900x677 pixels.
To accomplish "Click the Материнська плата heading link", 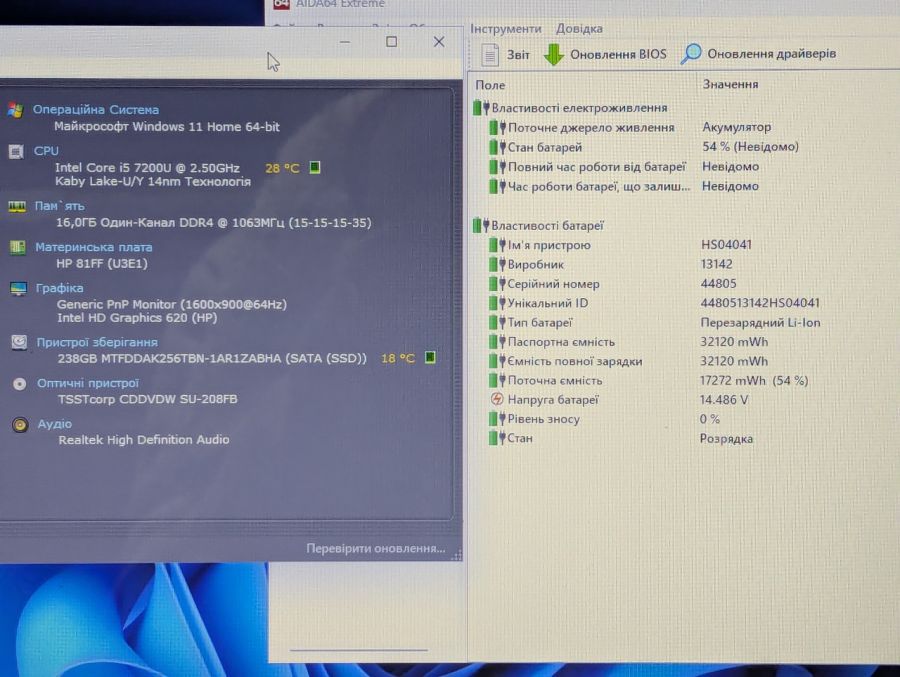I will pos(94,247).
